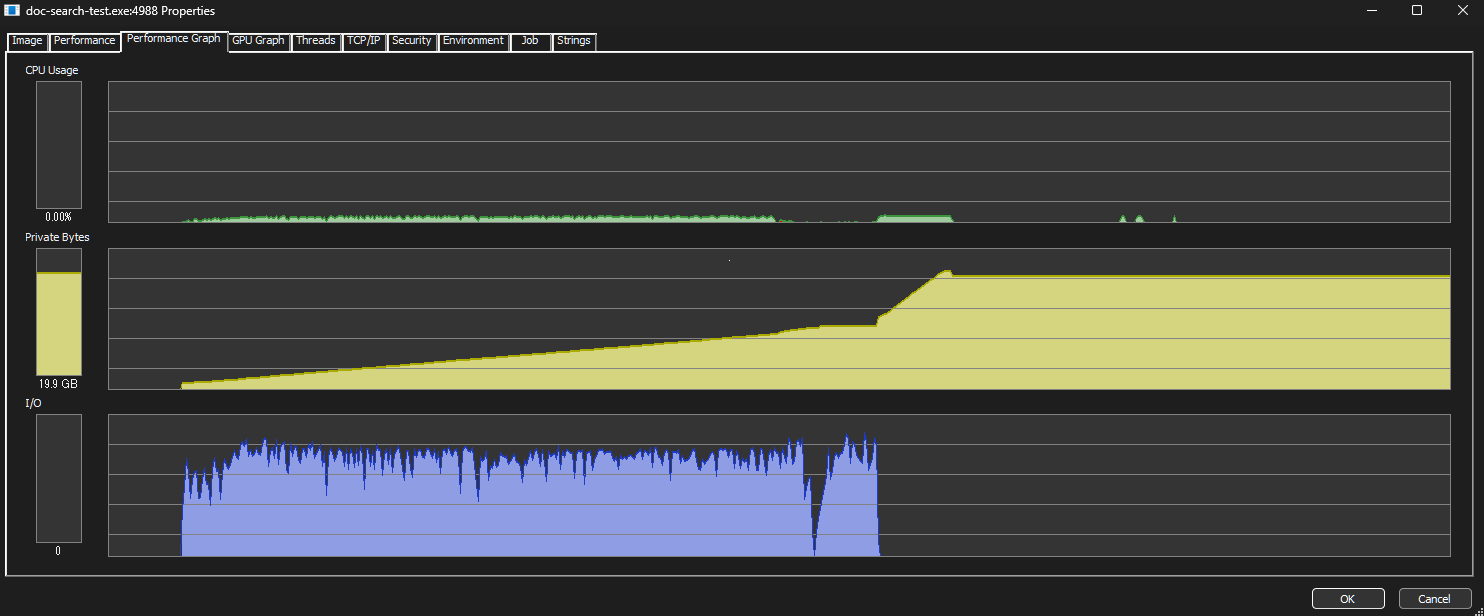Open the Environment tab
The height and width of the screenshot is (616, 1484).
[473, 41]
